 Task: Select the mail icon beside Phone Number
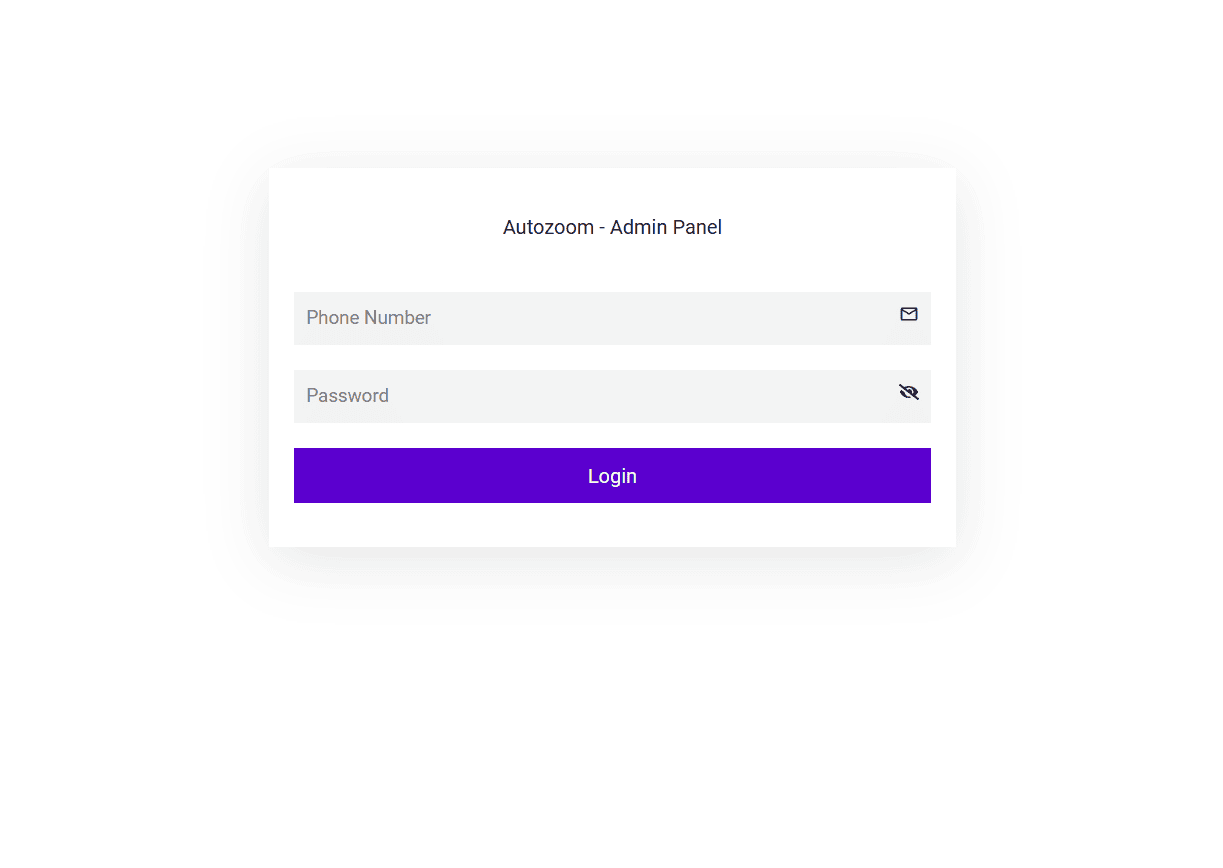tap(908, 315)
